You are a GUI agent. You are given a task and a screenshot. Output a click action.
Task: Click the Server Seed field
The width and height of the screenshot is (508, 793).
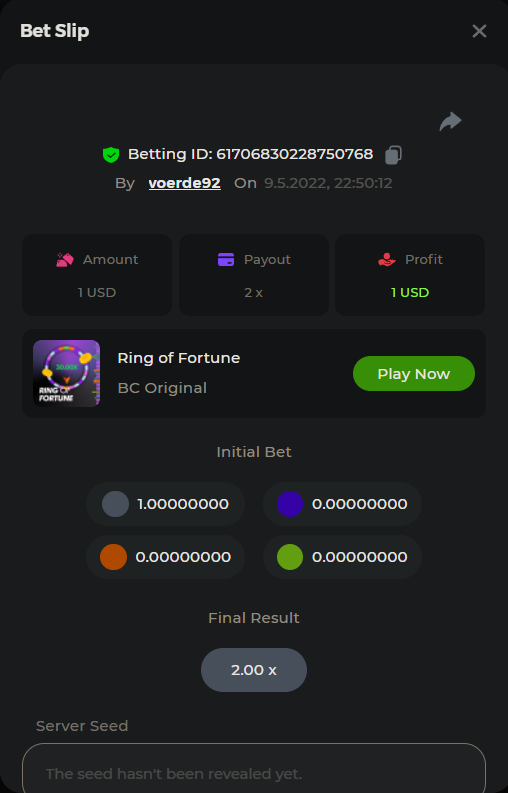pyautogui.click(x=254, y=768)
